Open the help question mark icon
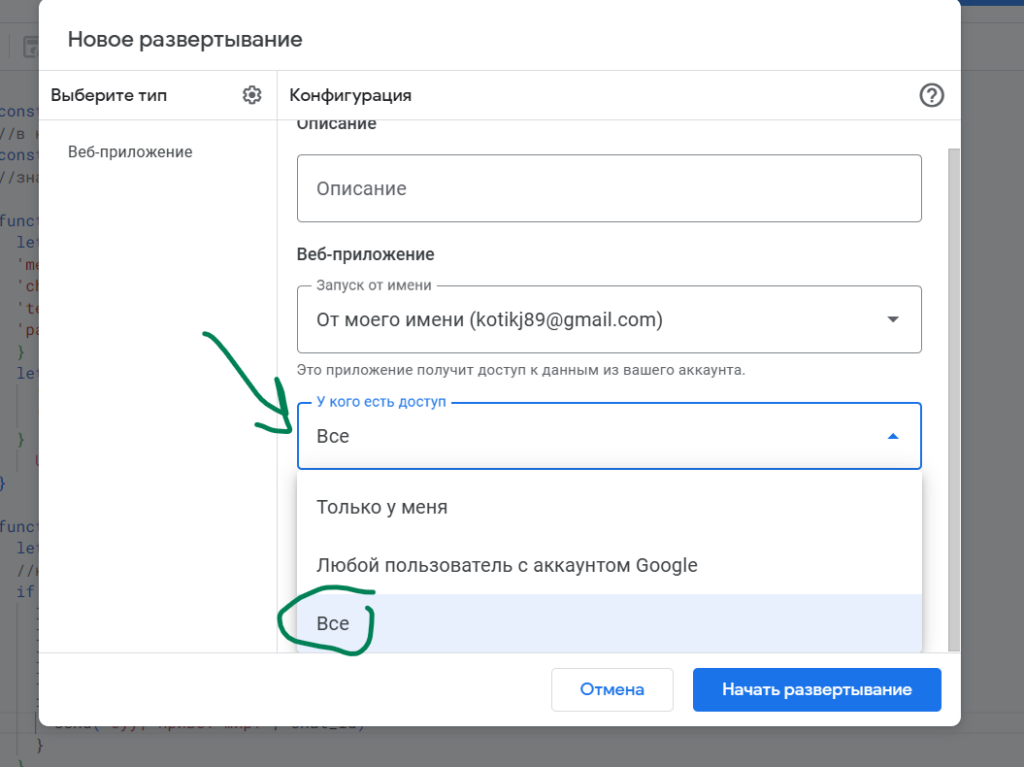1024x767 pixels. pos(931,95)
